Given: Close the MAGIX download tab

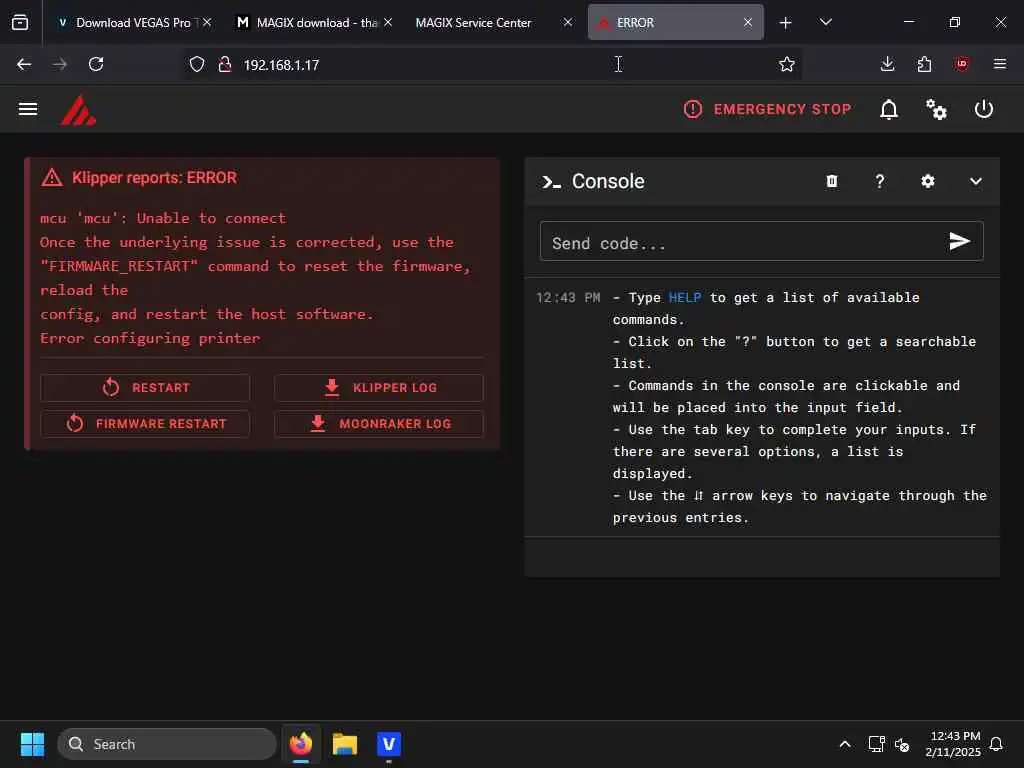Looking at the screenshot, I should [388, 22].
